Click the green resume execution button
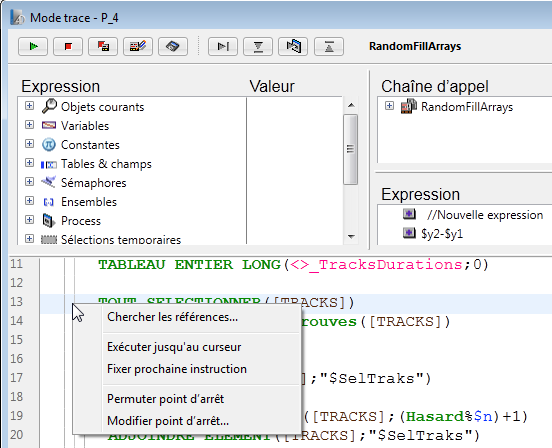 [x=33, y=46]
